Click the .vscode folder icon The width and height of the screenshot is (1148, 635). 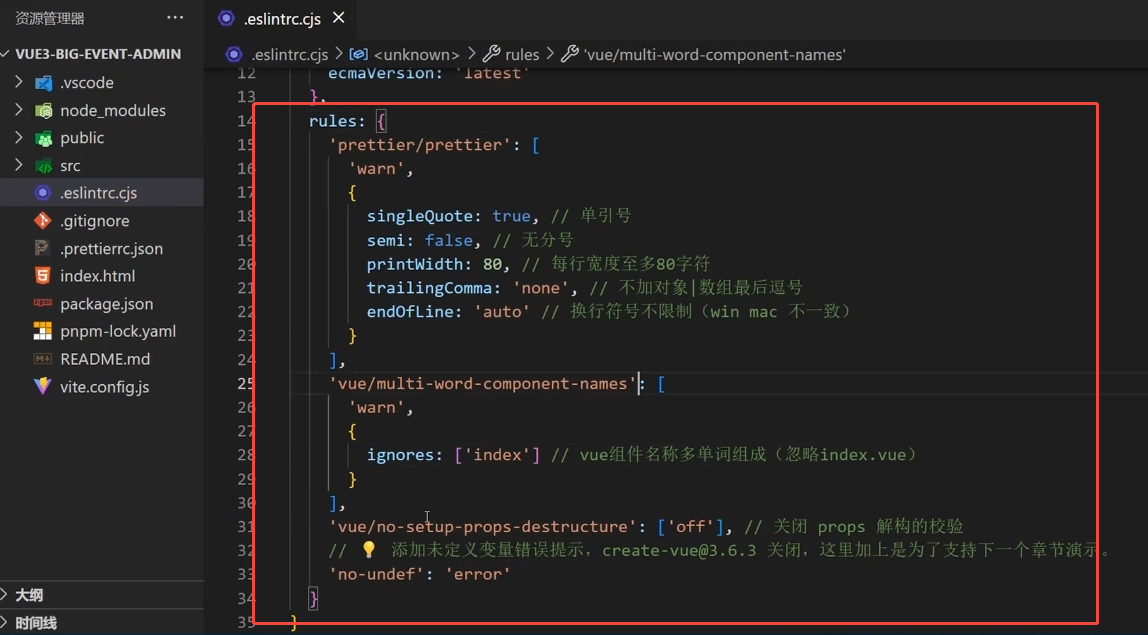[x=43, y=83]
